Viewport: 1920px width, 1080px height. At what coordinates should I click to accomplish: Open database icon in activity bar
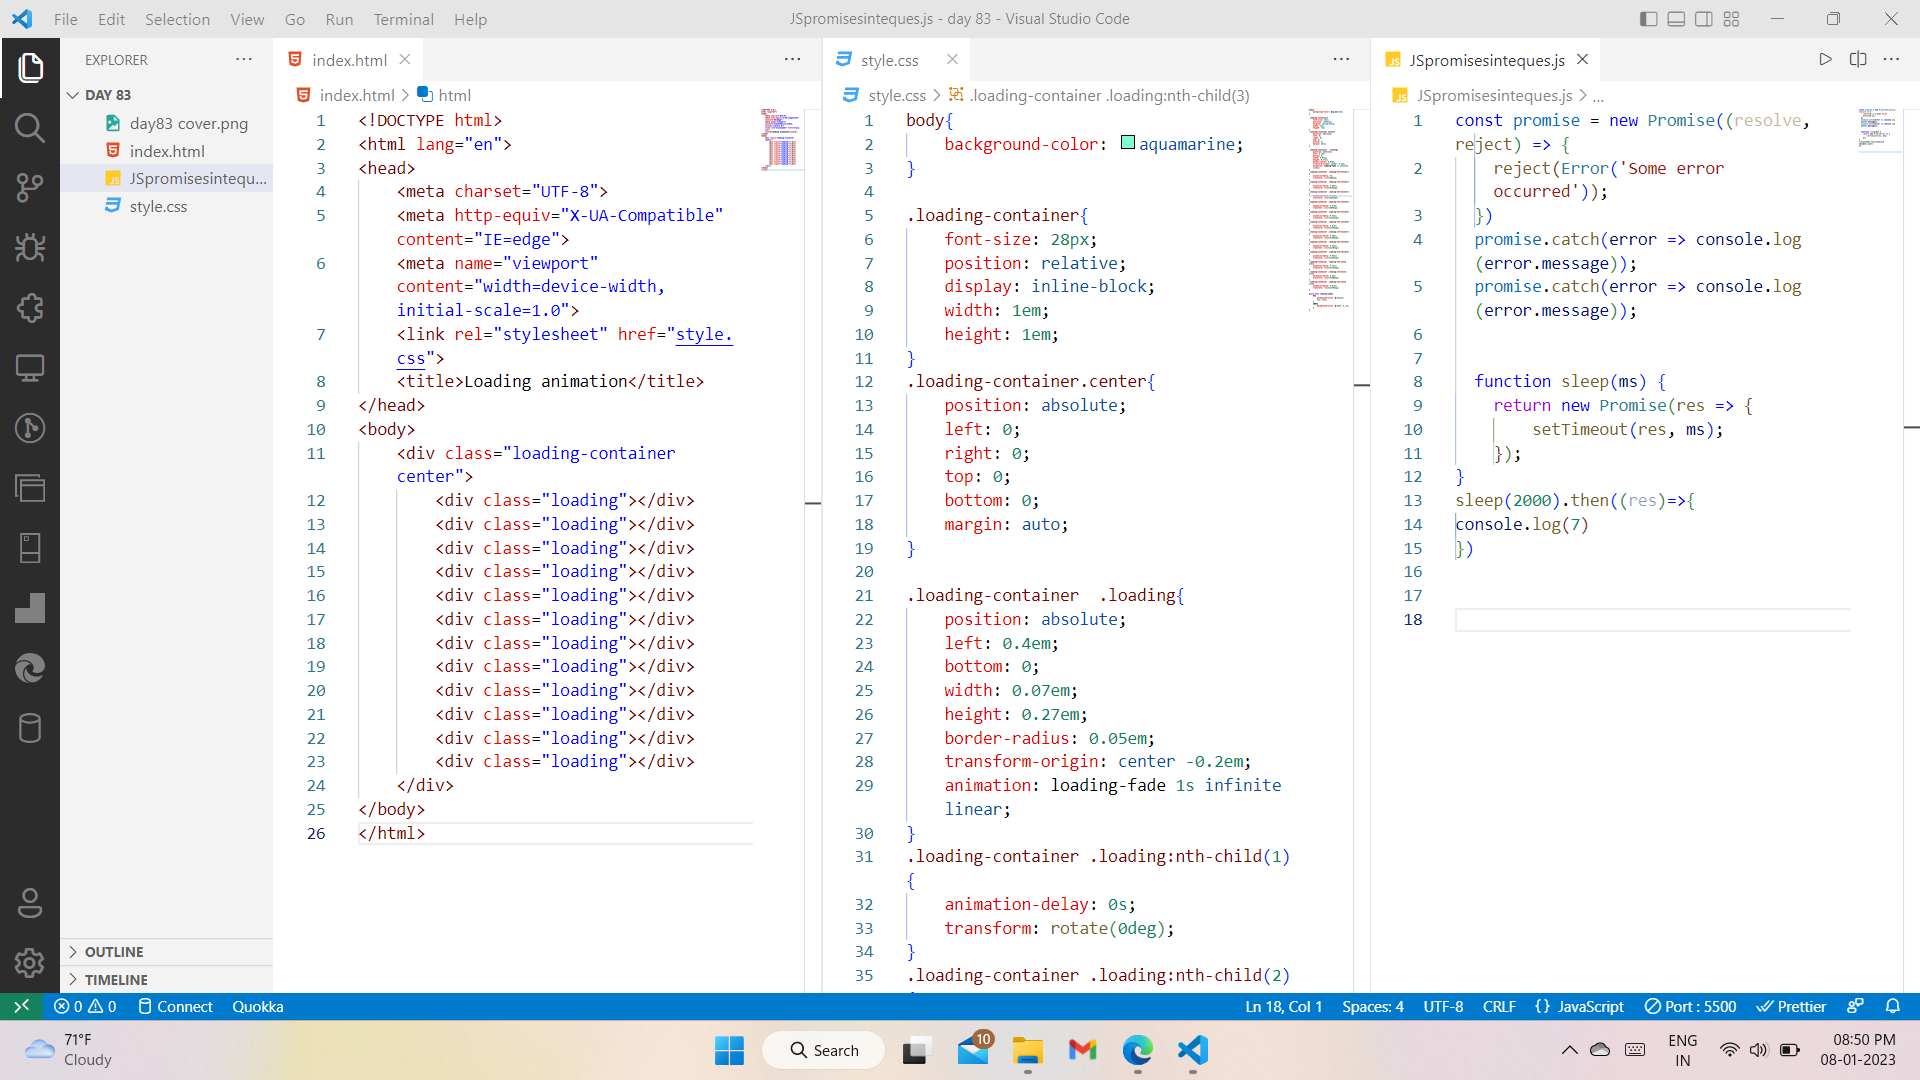coord(30,728)
